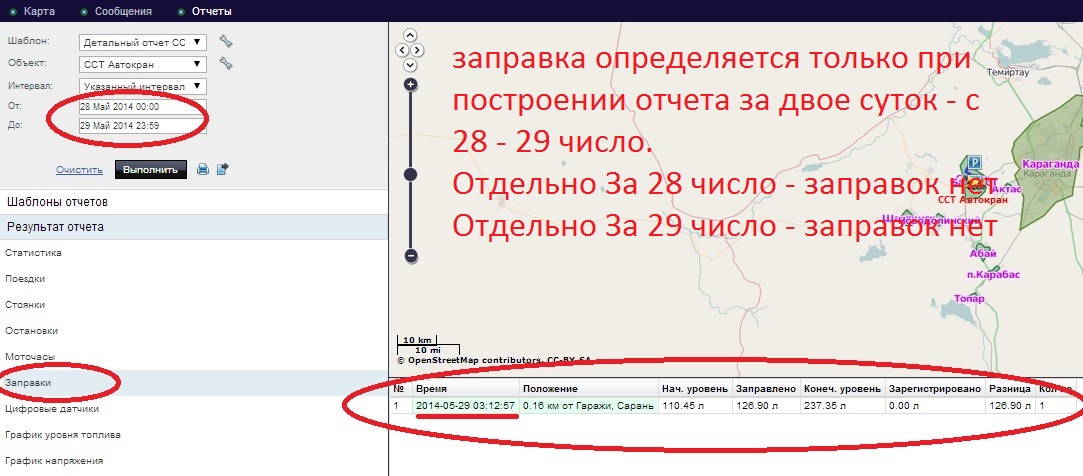Select Поездки in report results
Screen dimensions: 1083x476
(25, 279)
